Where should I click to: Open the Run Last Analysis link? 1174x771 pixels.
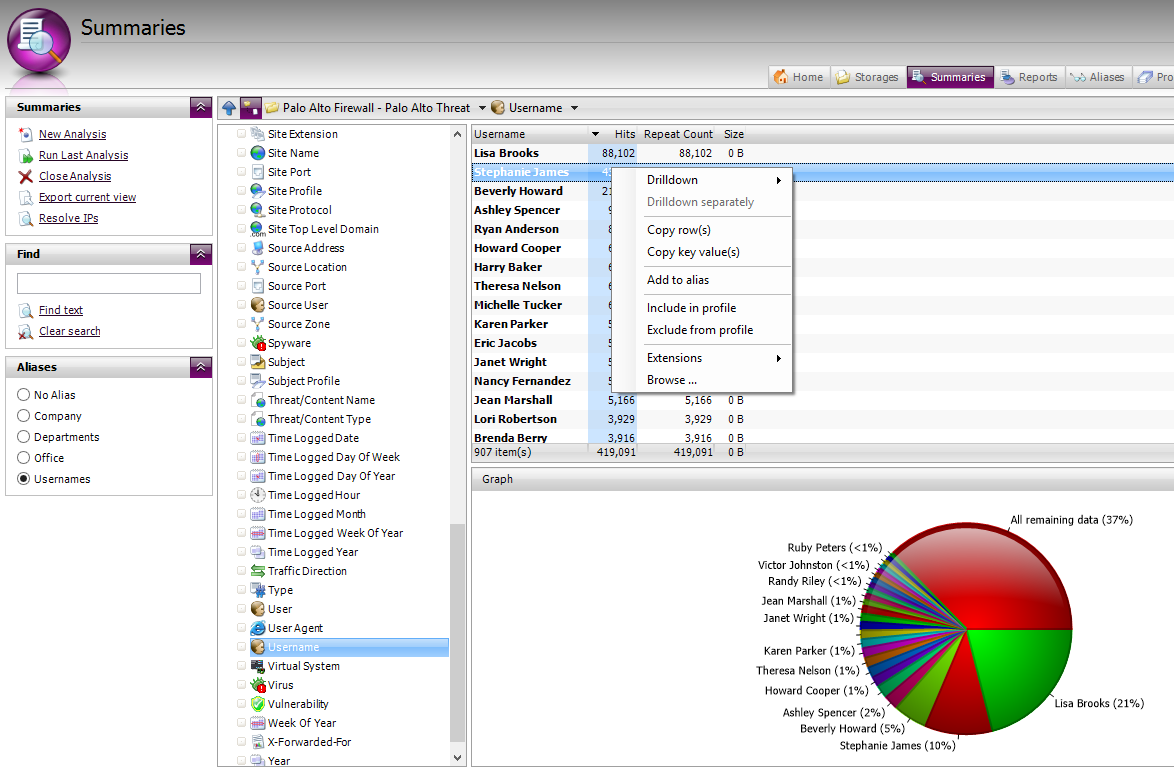click(83, 155)
